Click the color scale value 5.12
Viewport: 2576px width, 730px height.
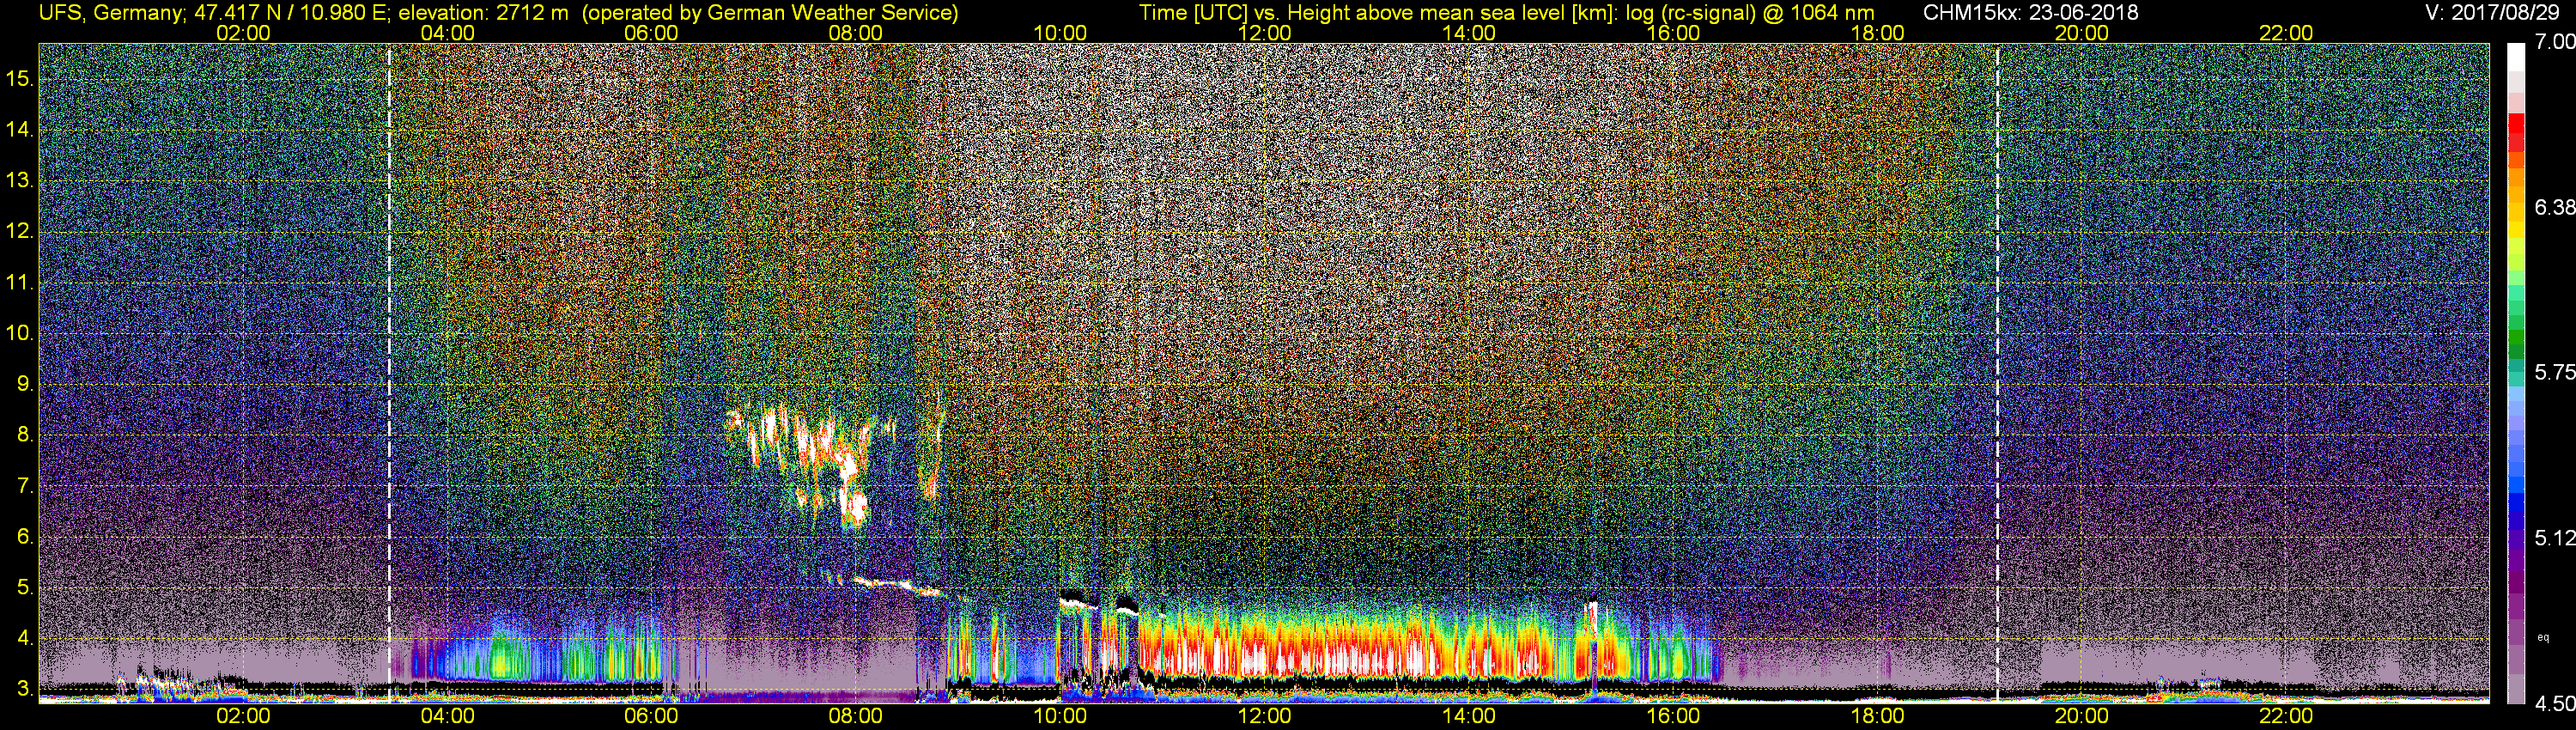click(2554, 538)
